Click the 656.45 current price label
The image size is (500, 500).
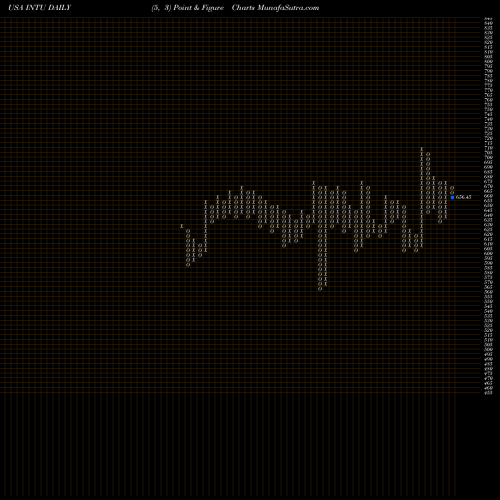coord(463,197)
